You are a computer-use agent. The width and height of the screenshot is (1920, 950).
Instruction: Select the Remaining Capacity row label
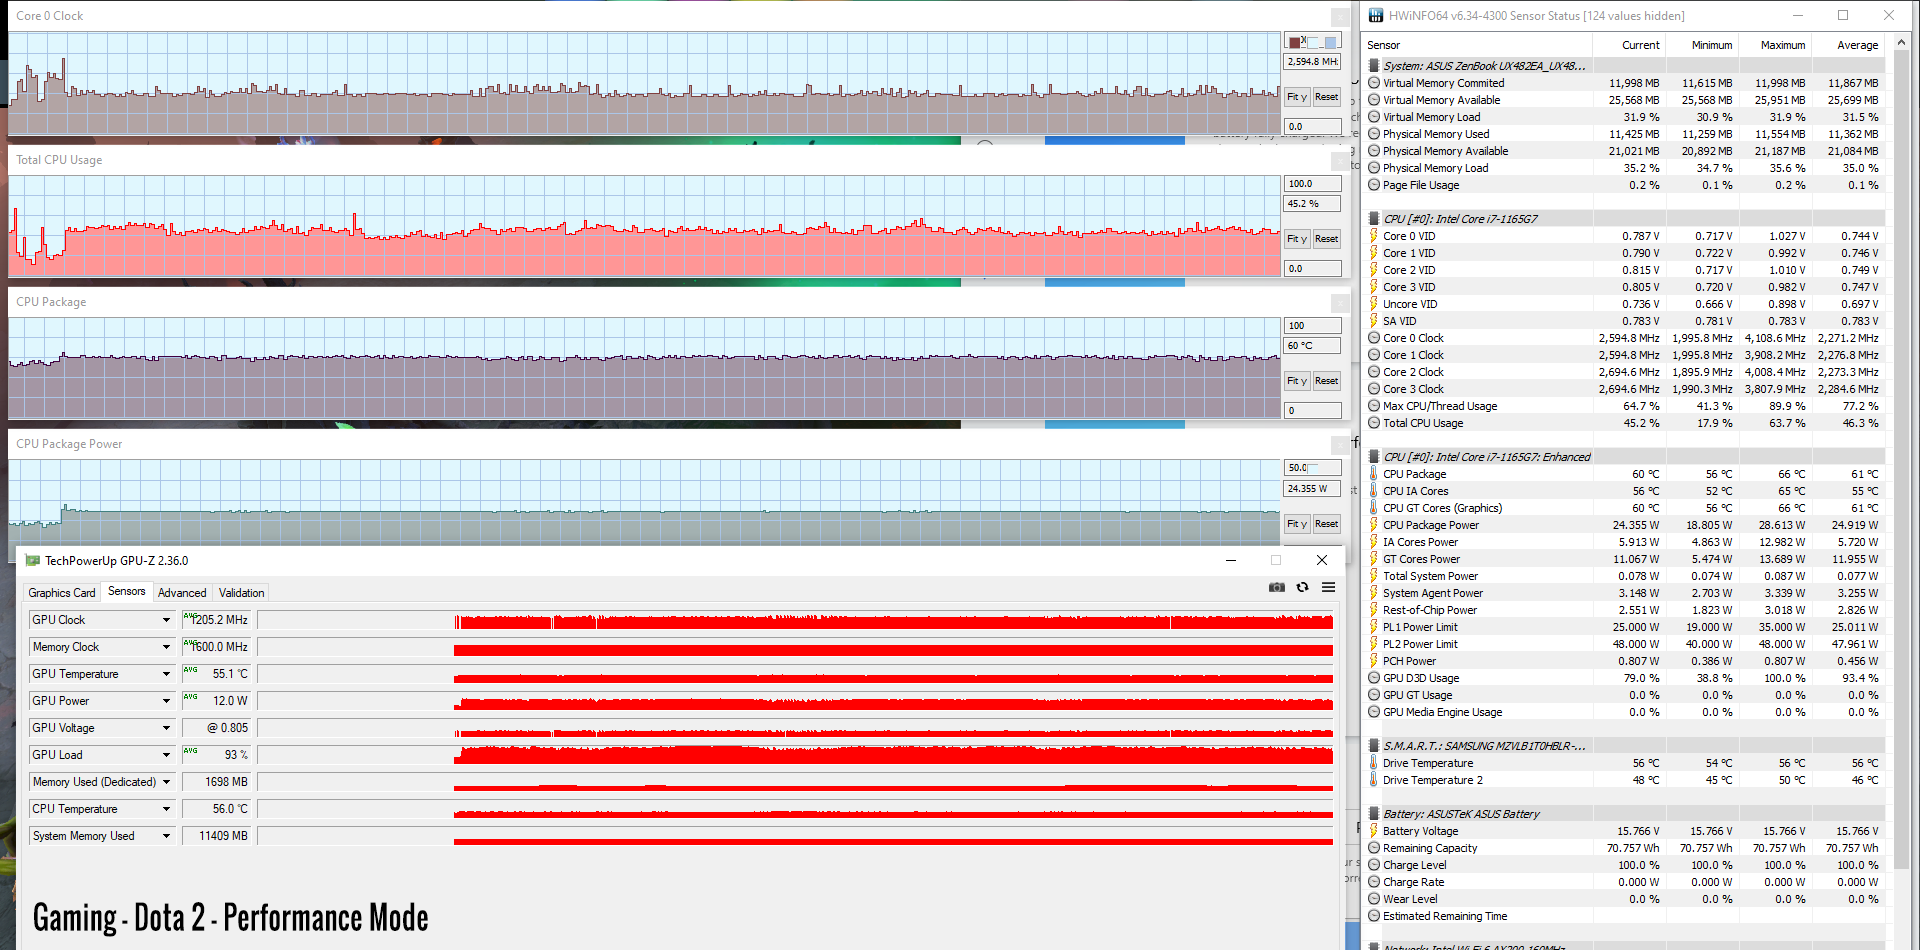click(1430, 848)
